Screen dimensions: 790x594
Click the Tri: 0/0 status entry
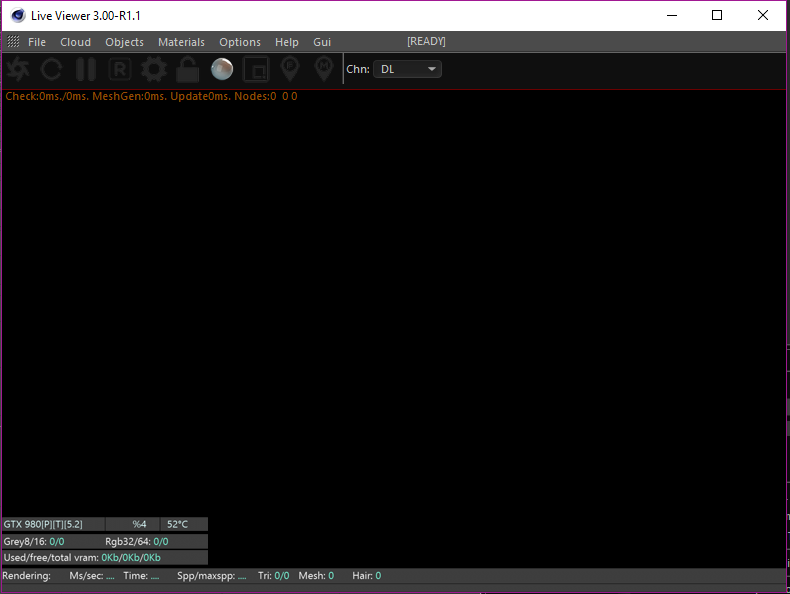[x=274, y=575]
